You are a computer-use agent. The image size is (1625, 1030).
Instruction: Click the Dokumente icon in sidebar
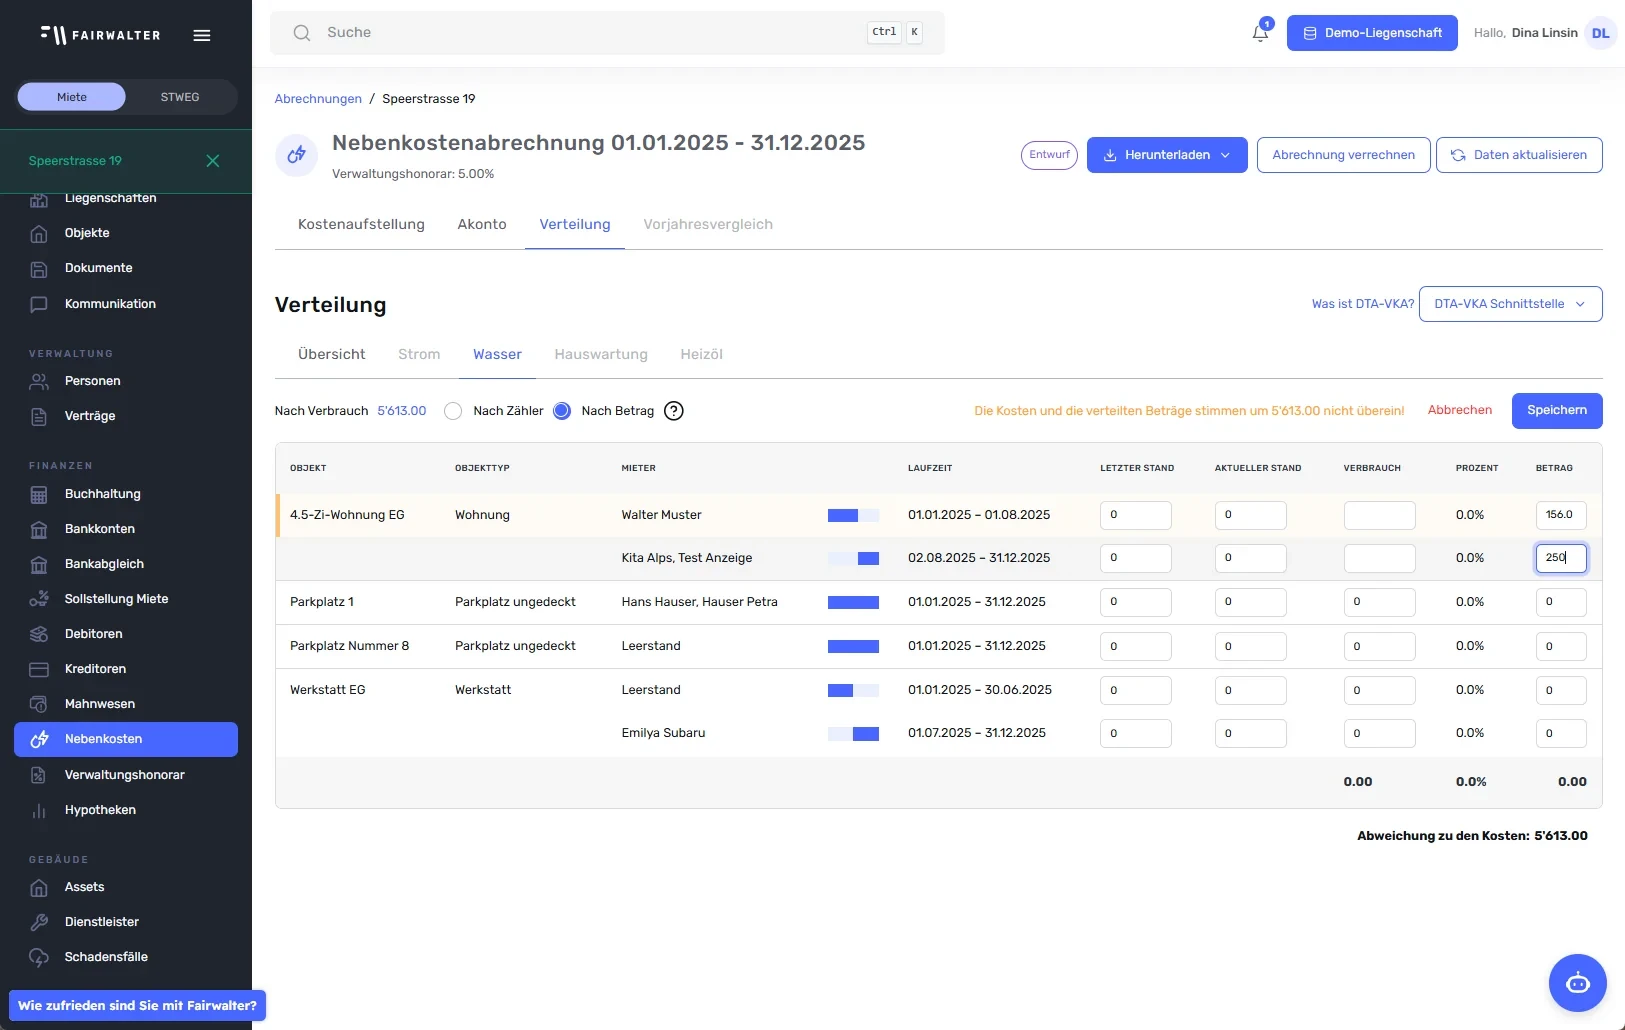point(39,269)
